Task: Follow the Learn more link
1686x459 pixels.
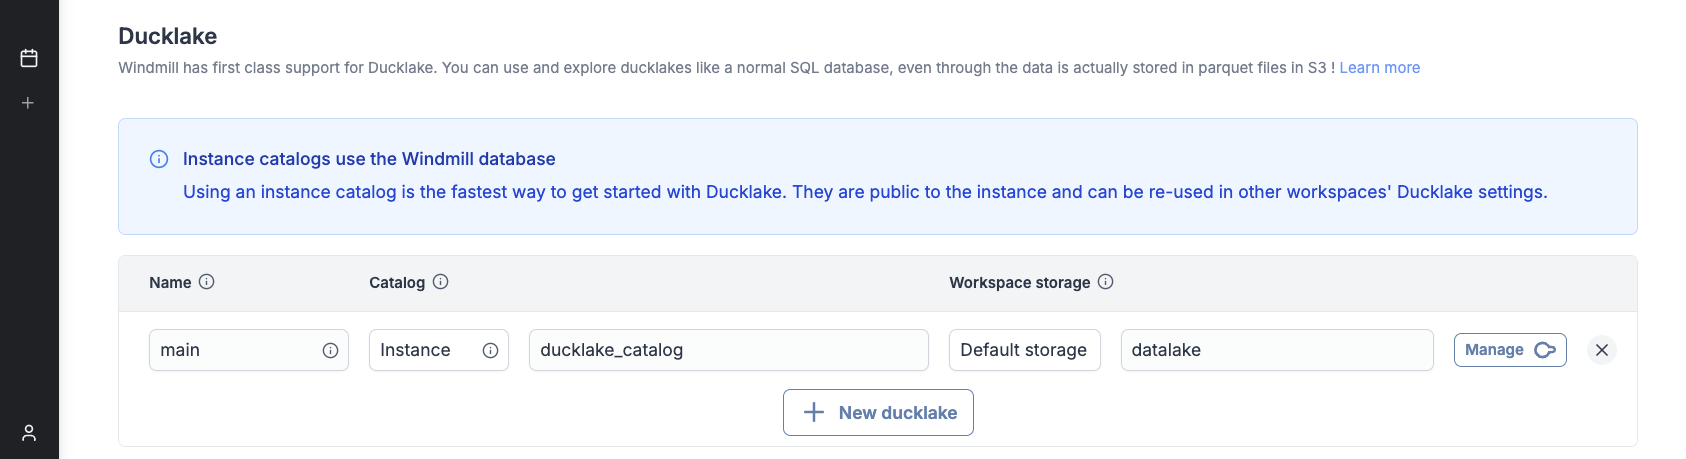Action: [1379, 68]
